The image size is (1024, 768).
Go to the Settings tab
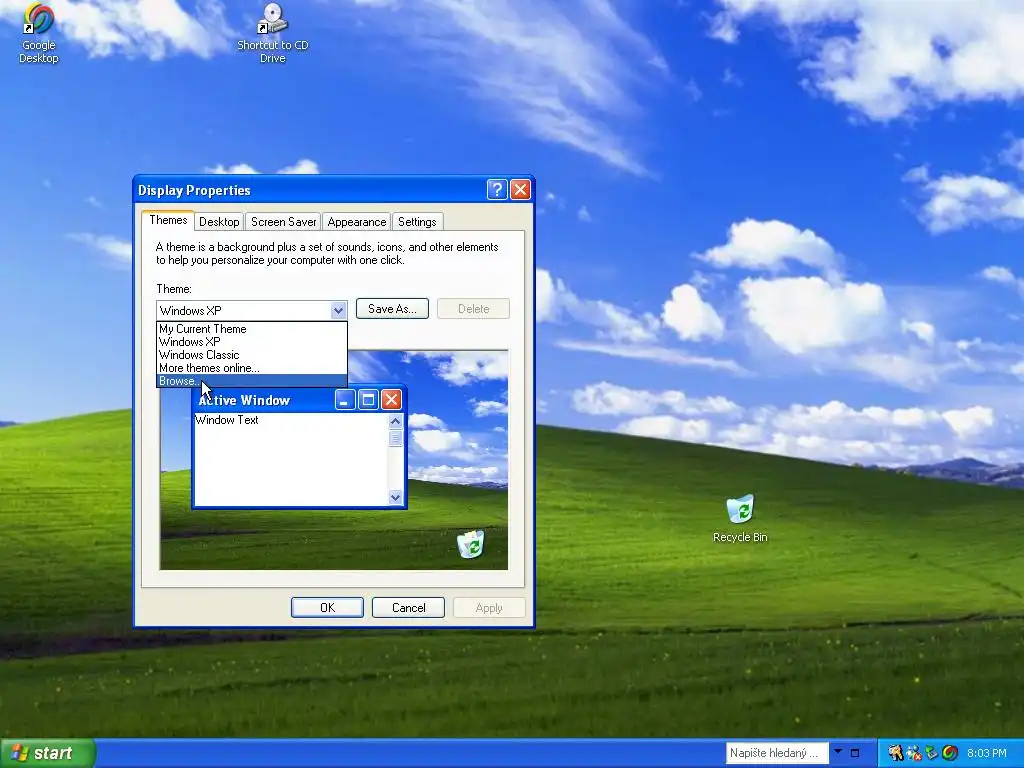click(x=417, y=222)
